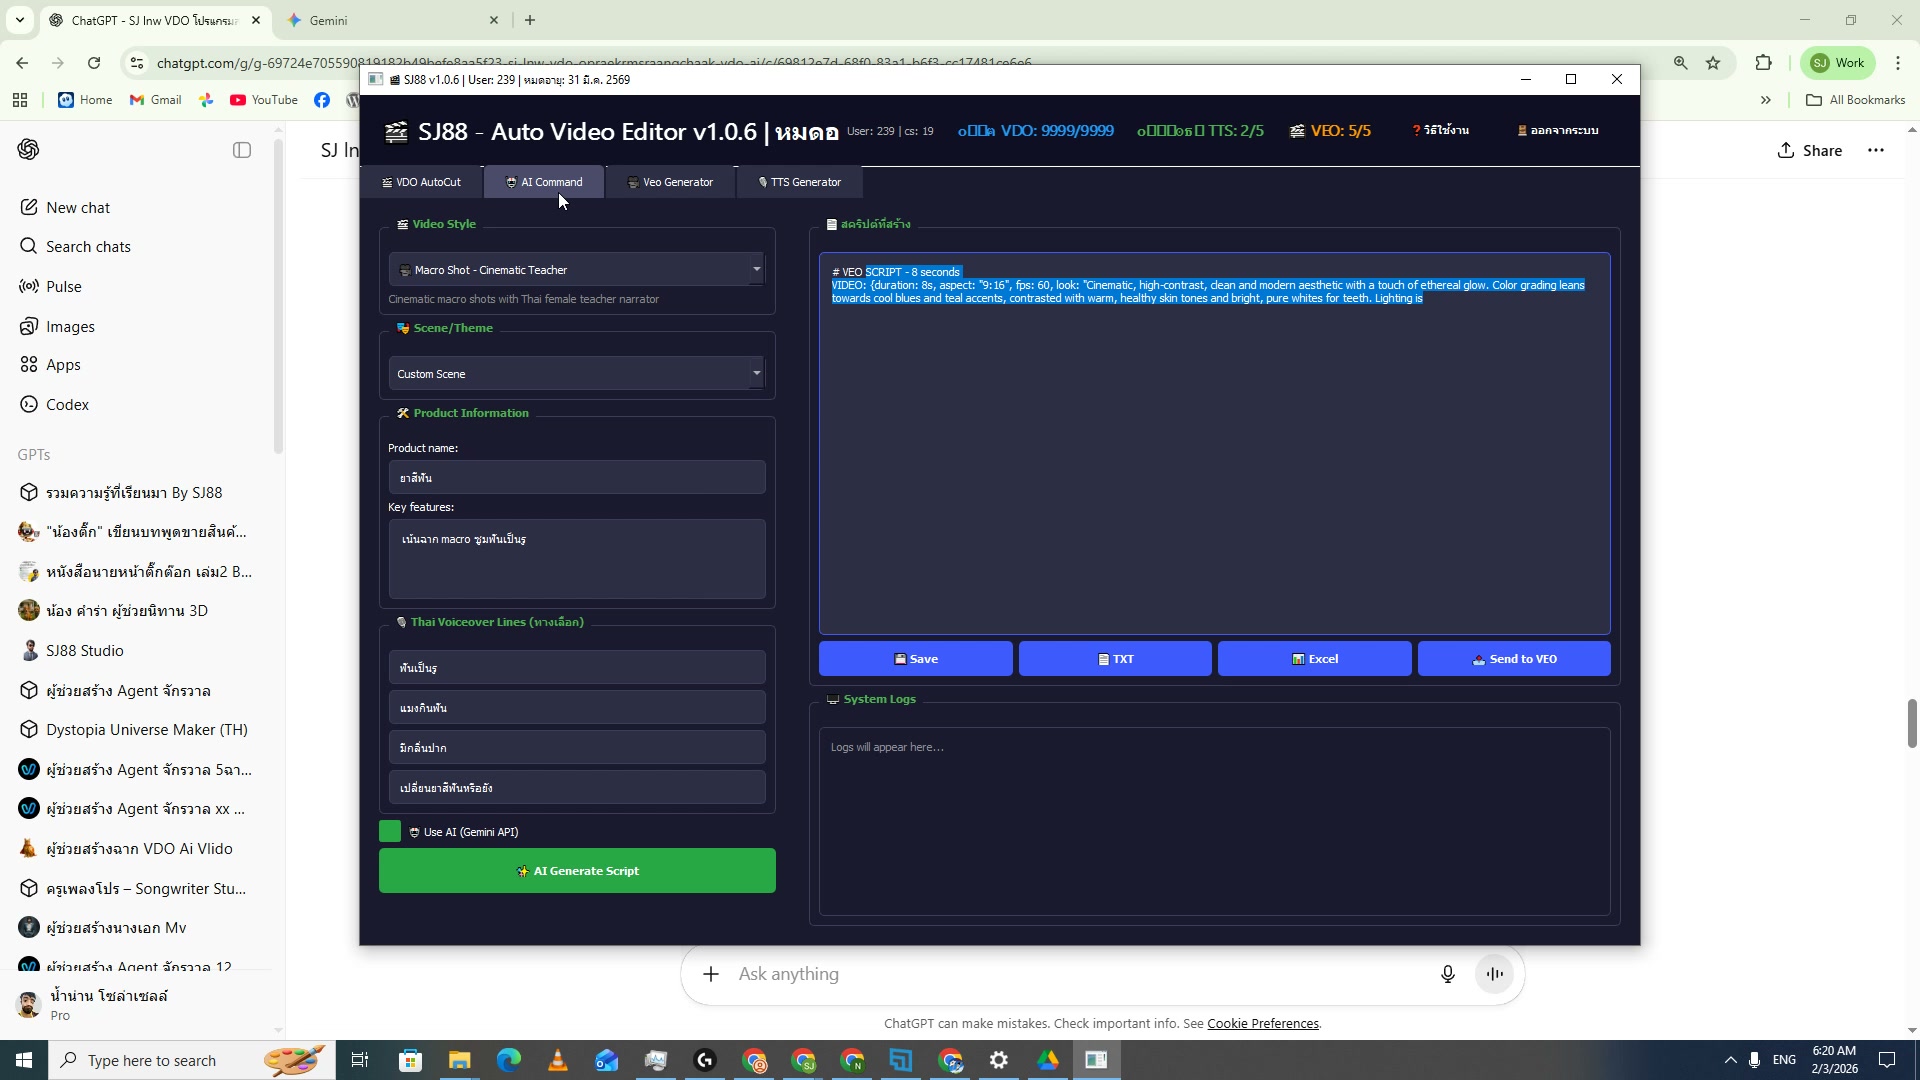Open the browser profile menu labeled Work
1920x1080 pixels.
pyautogui.click(x=1836, y=62)
